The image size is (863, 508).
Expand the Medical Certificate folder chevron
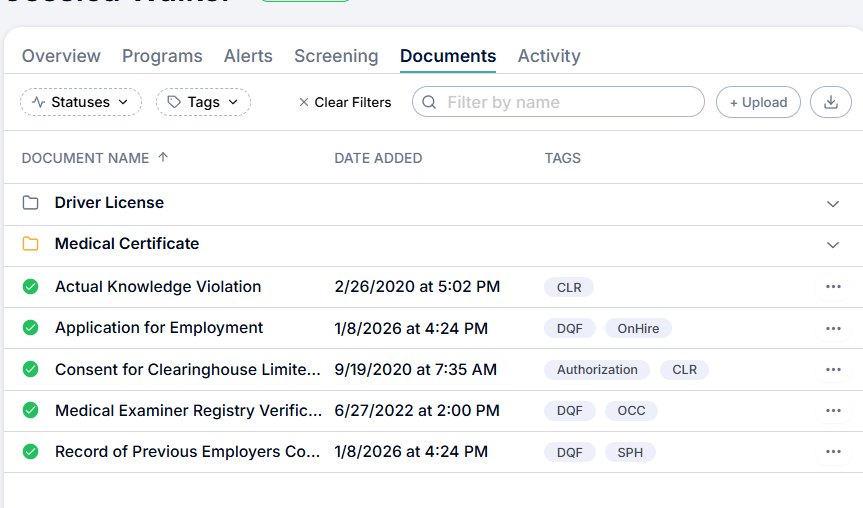[833, 245]
